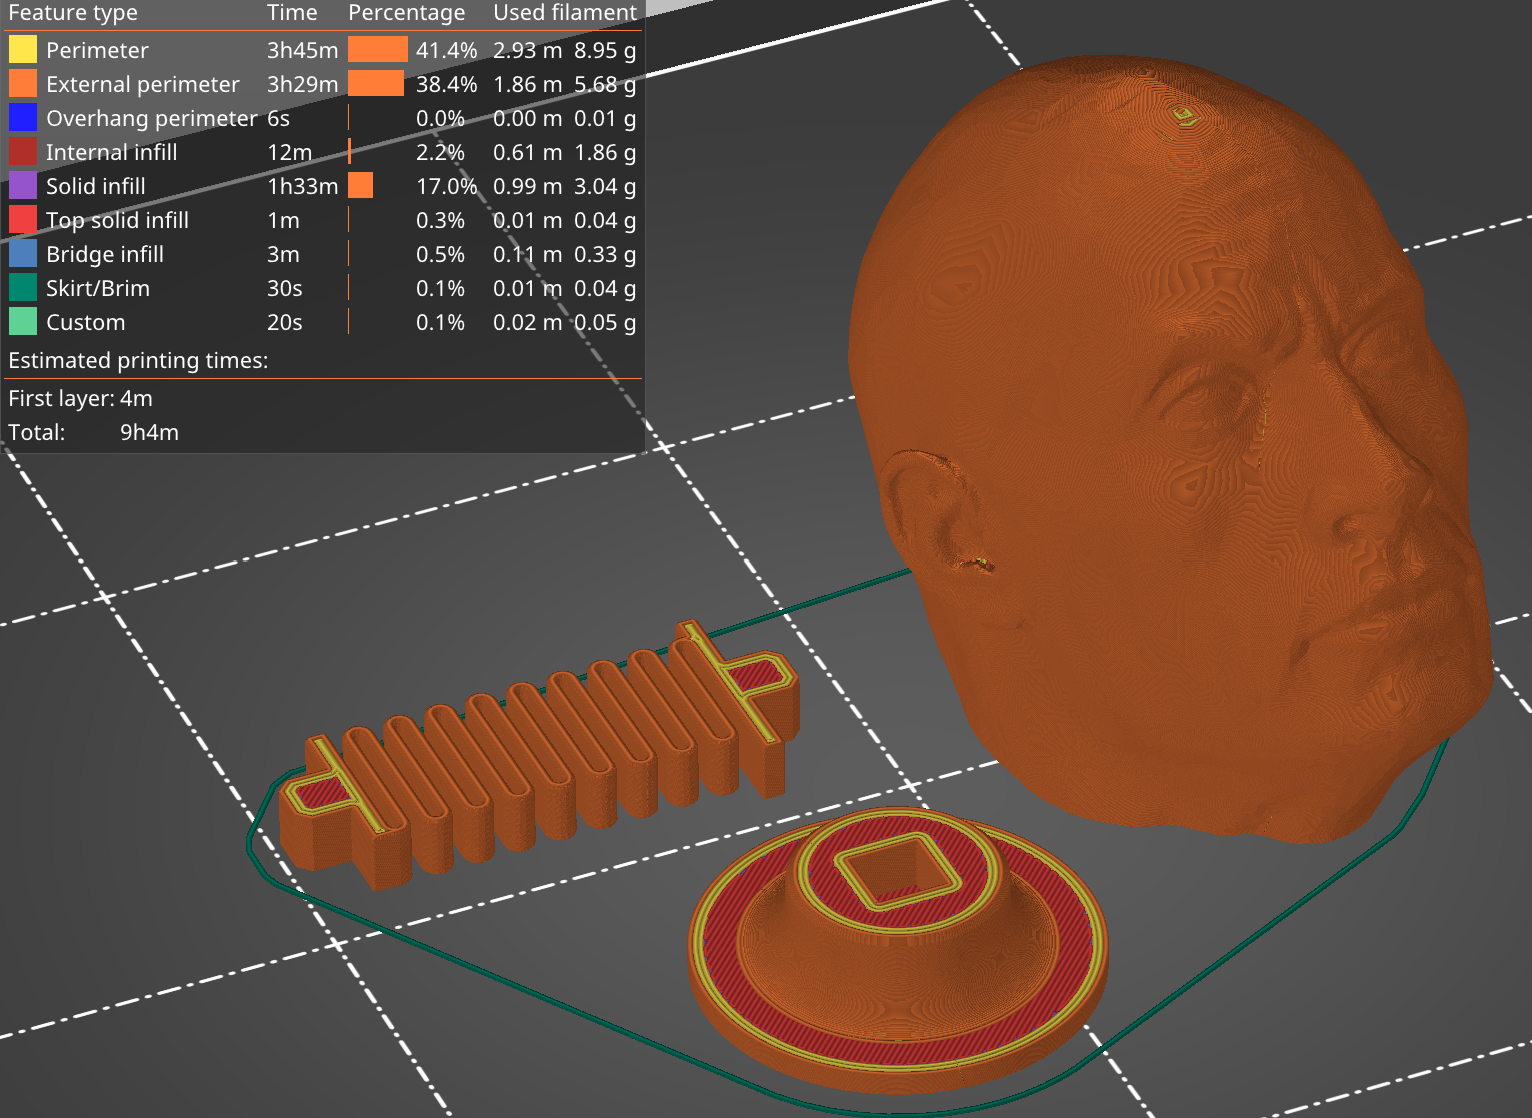Click the 8.95 g Perimeter filament weight
The width and height of the screenshot is (1532, 1118).
click(605, 50)
